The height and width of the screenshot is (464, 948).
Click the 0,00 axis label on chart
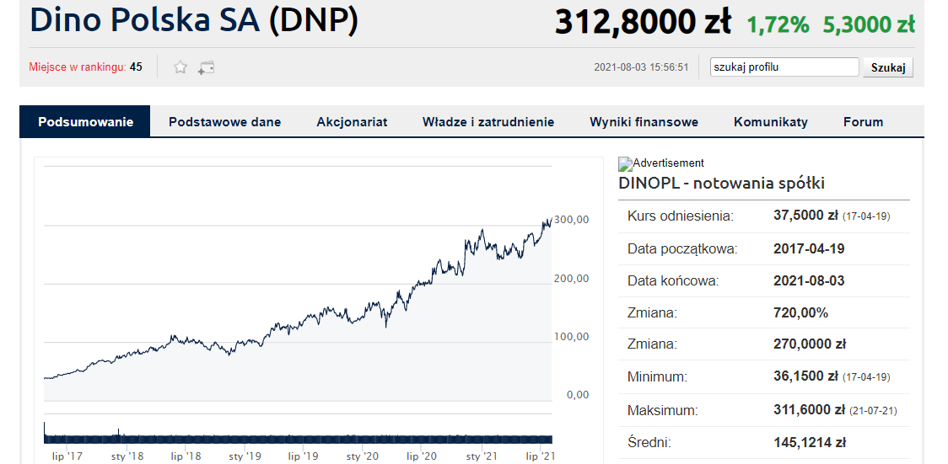(x=577, y=394)
